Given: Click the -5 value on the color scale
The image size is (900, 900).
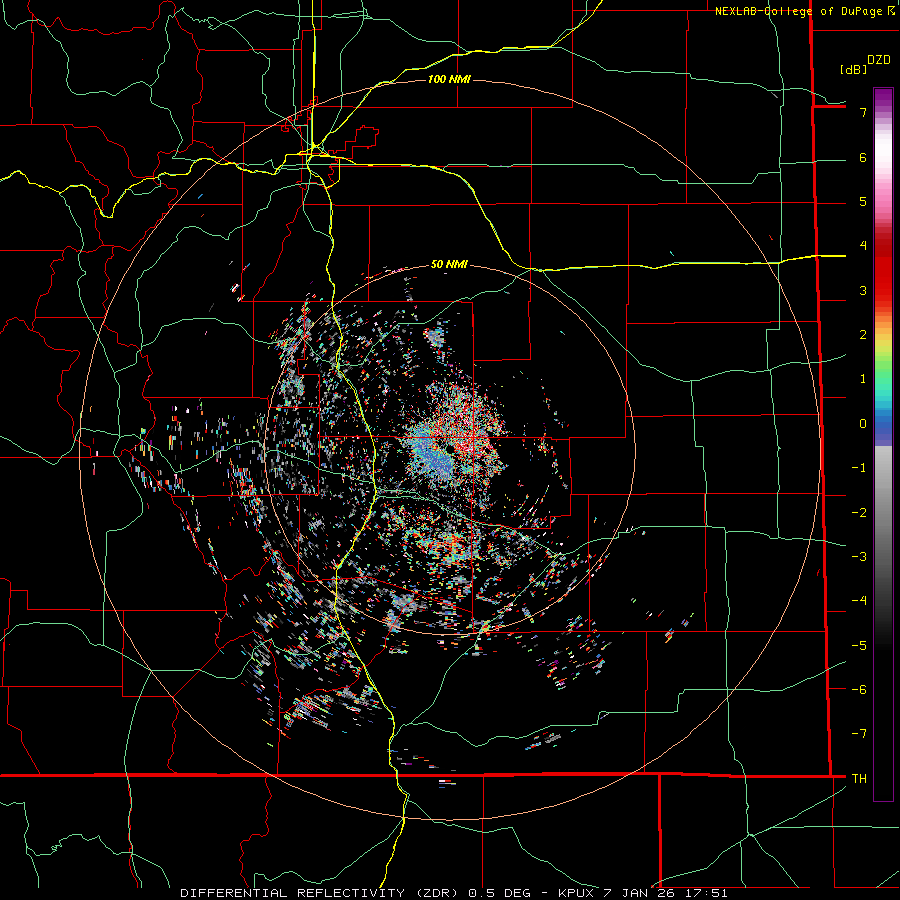Looking at the screenshot, I should [x=859, y=646].
